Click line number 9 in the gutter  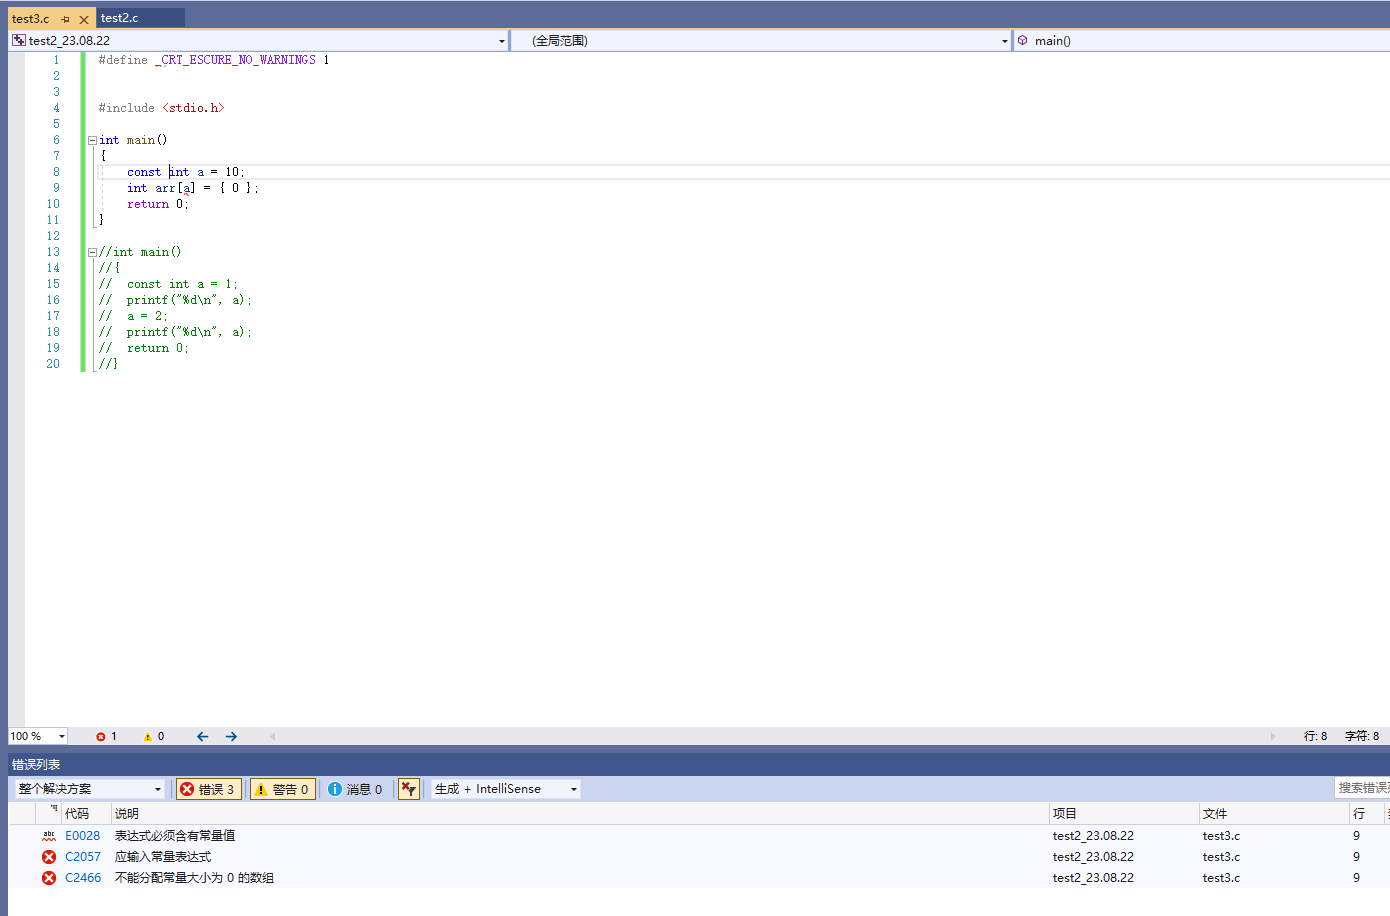pos(56,188)
